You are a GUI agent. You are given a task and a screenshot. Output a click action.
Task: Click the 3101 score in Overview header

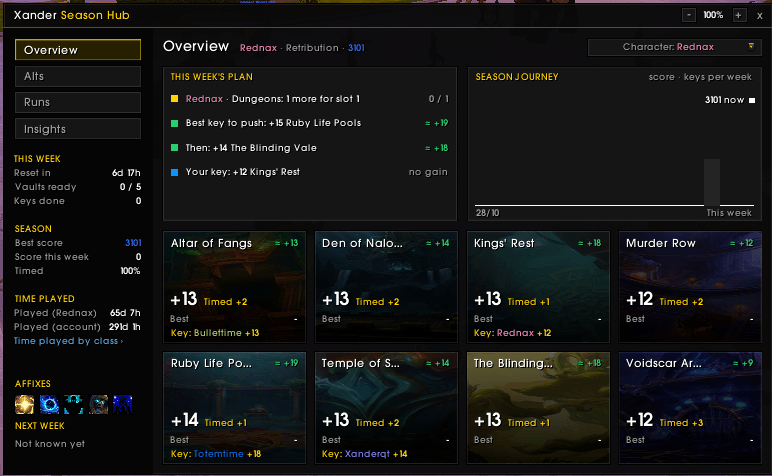pos(356,48)
